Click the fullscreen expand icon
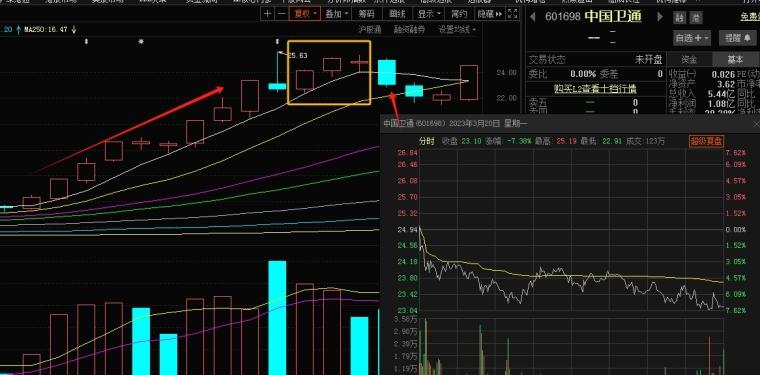760x375 pixels. pyautogui.click(x=513, y=14)
